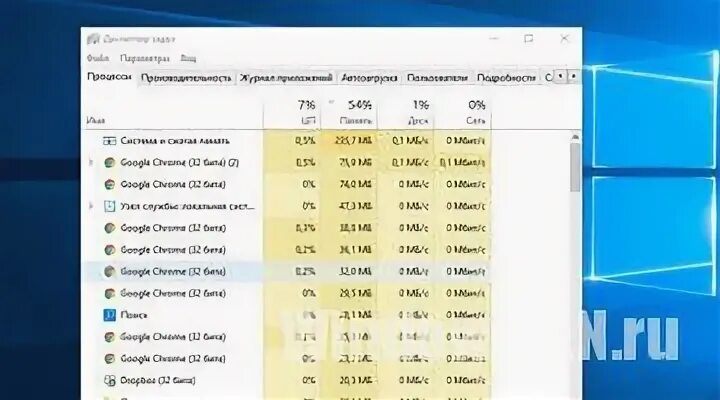This screenshot has width=720, height=400.
Task: Click the highlighted Google Chrome row name
Action: coord(173,271)
